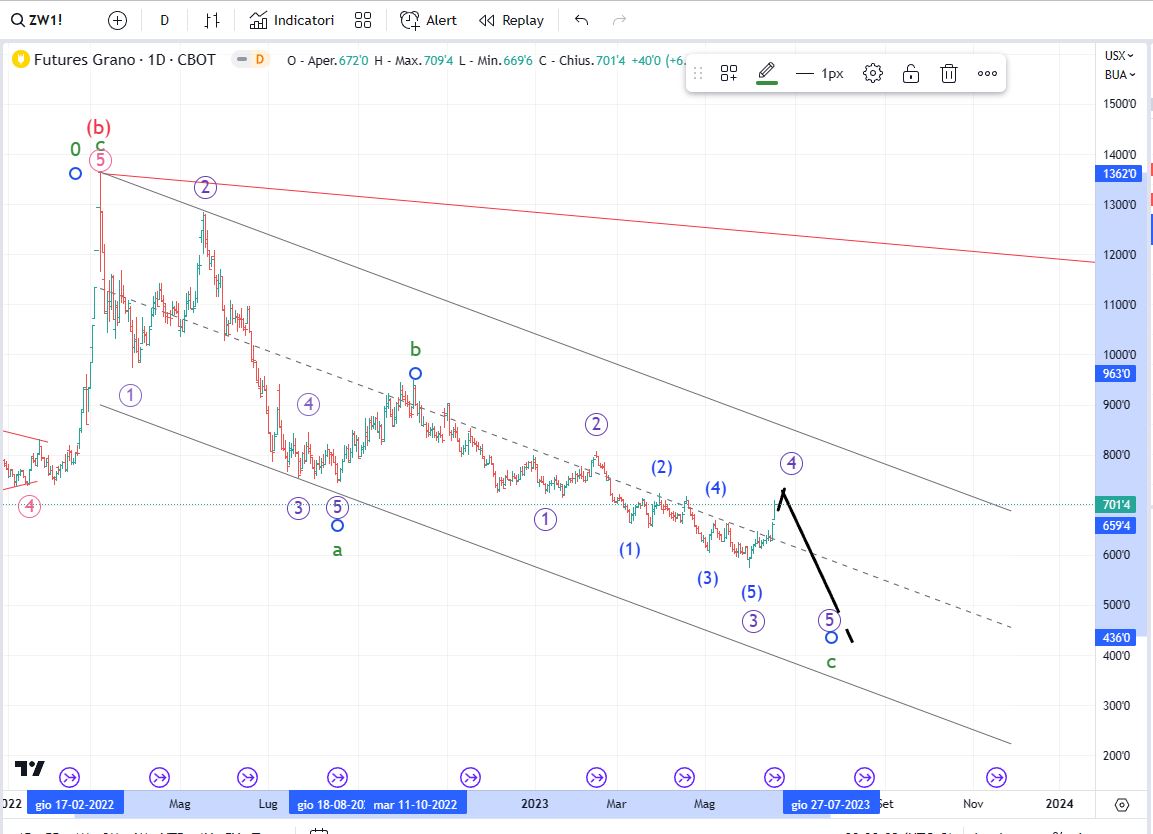
Task: Select the green a wave label
Action: coord(338,550)
